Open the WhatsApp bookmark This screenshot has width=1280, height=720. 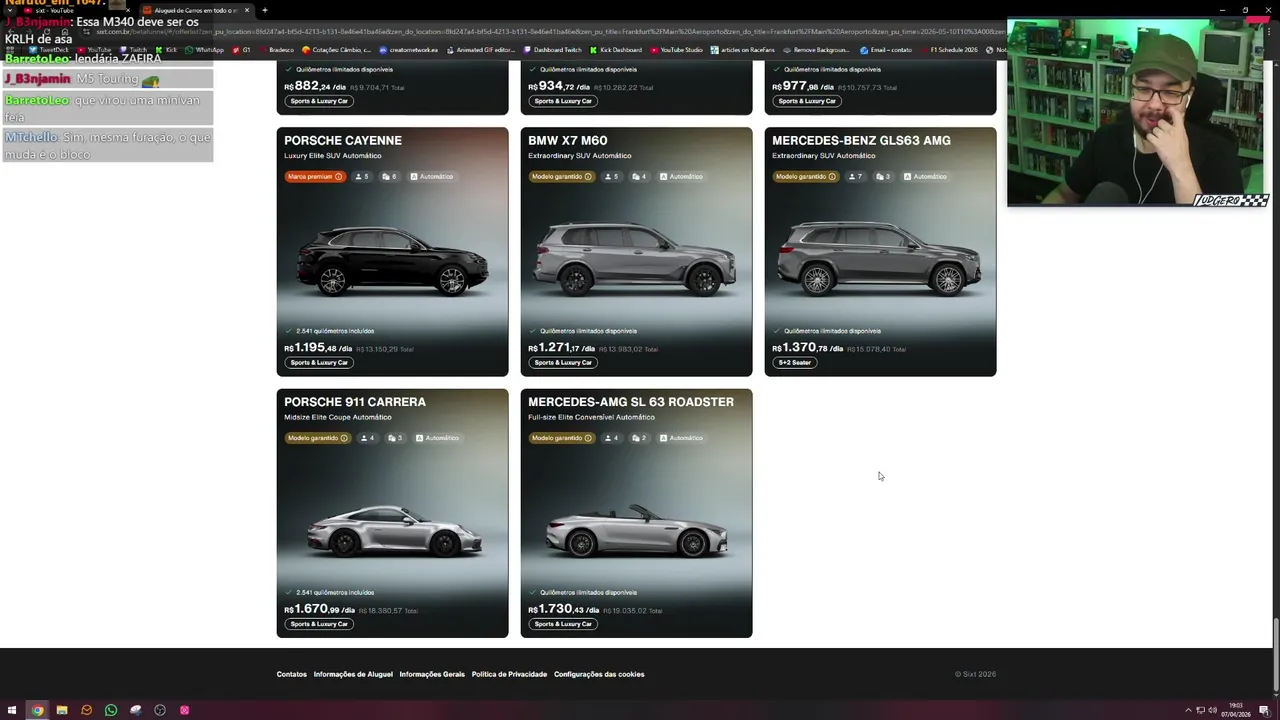[x=205, y=50]
